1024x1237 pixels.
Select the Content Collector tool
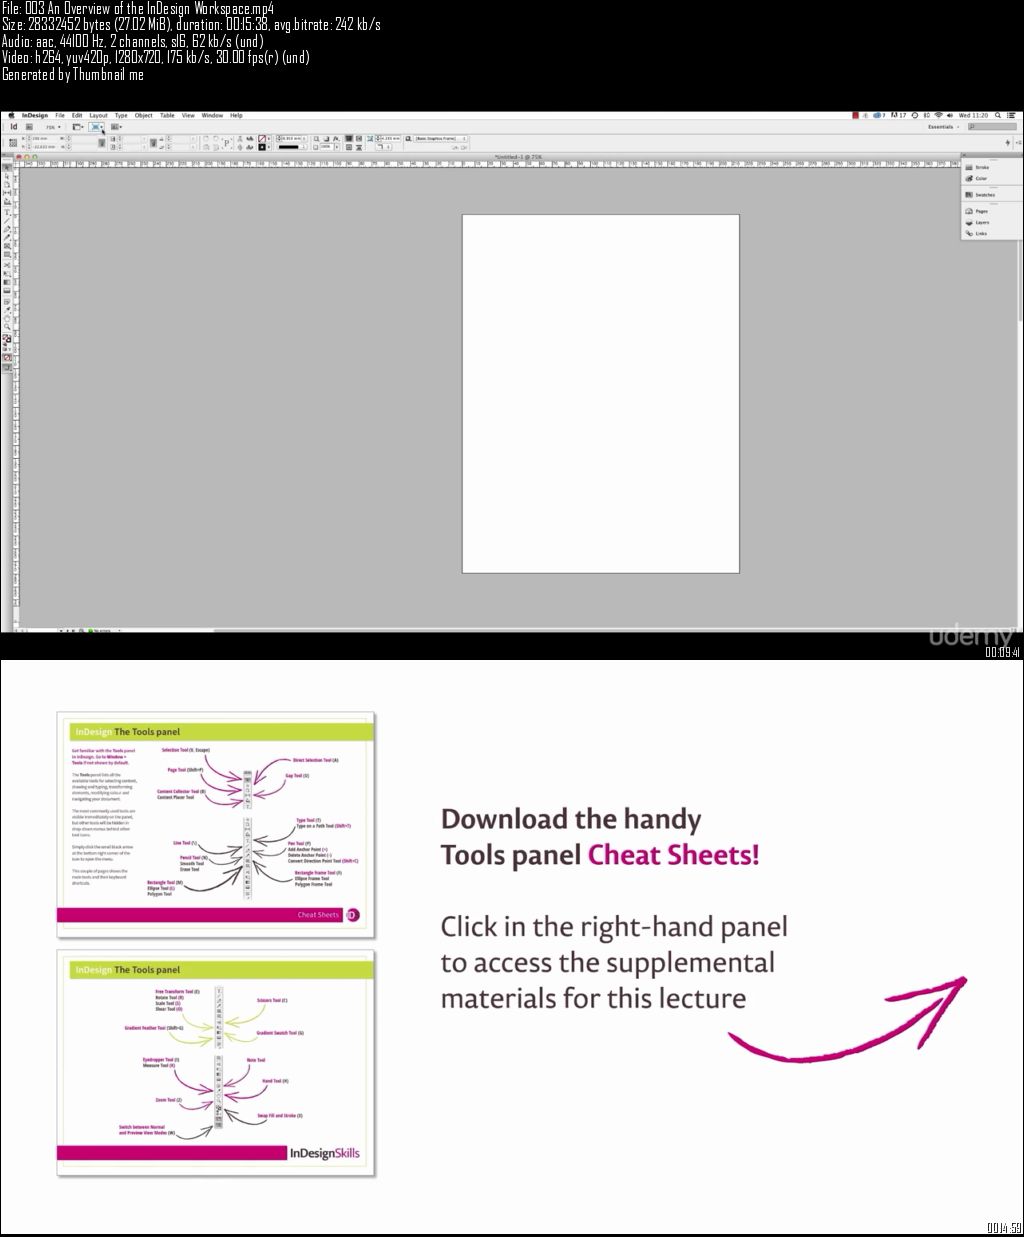tap(7, 202)
